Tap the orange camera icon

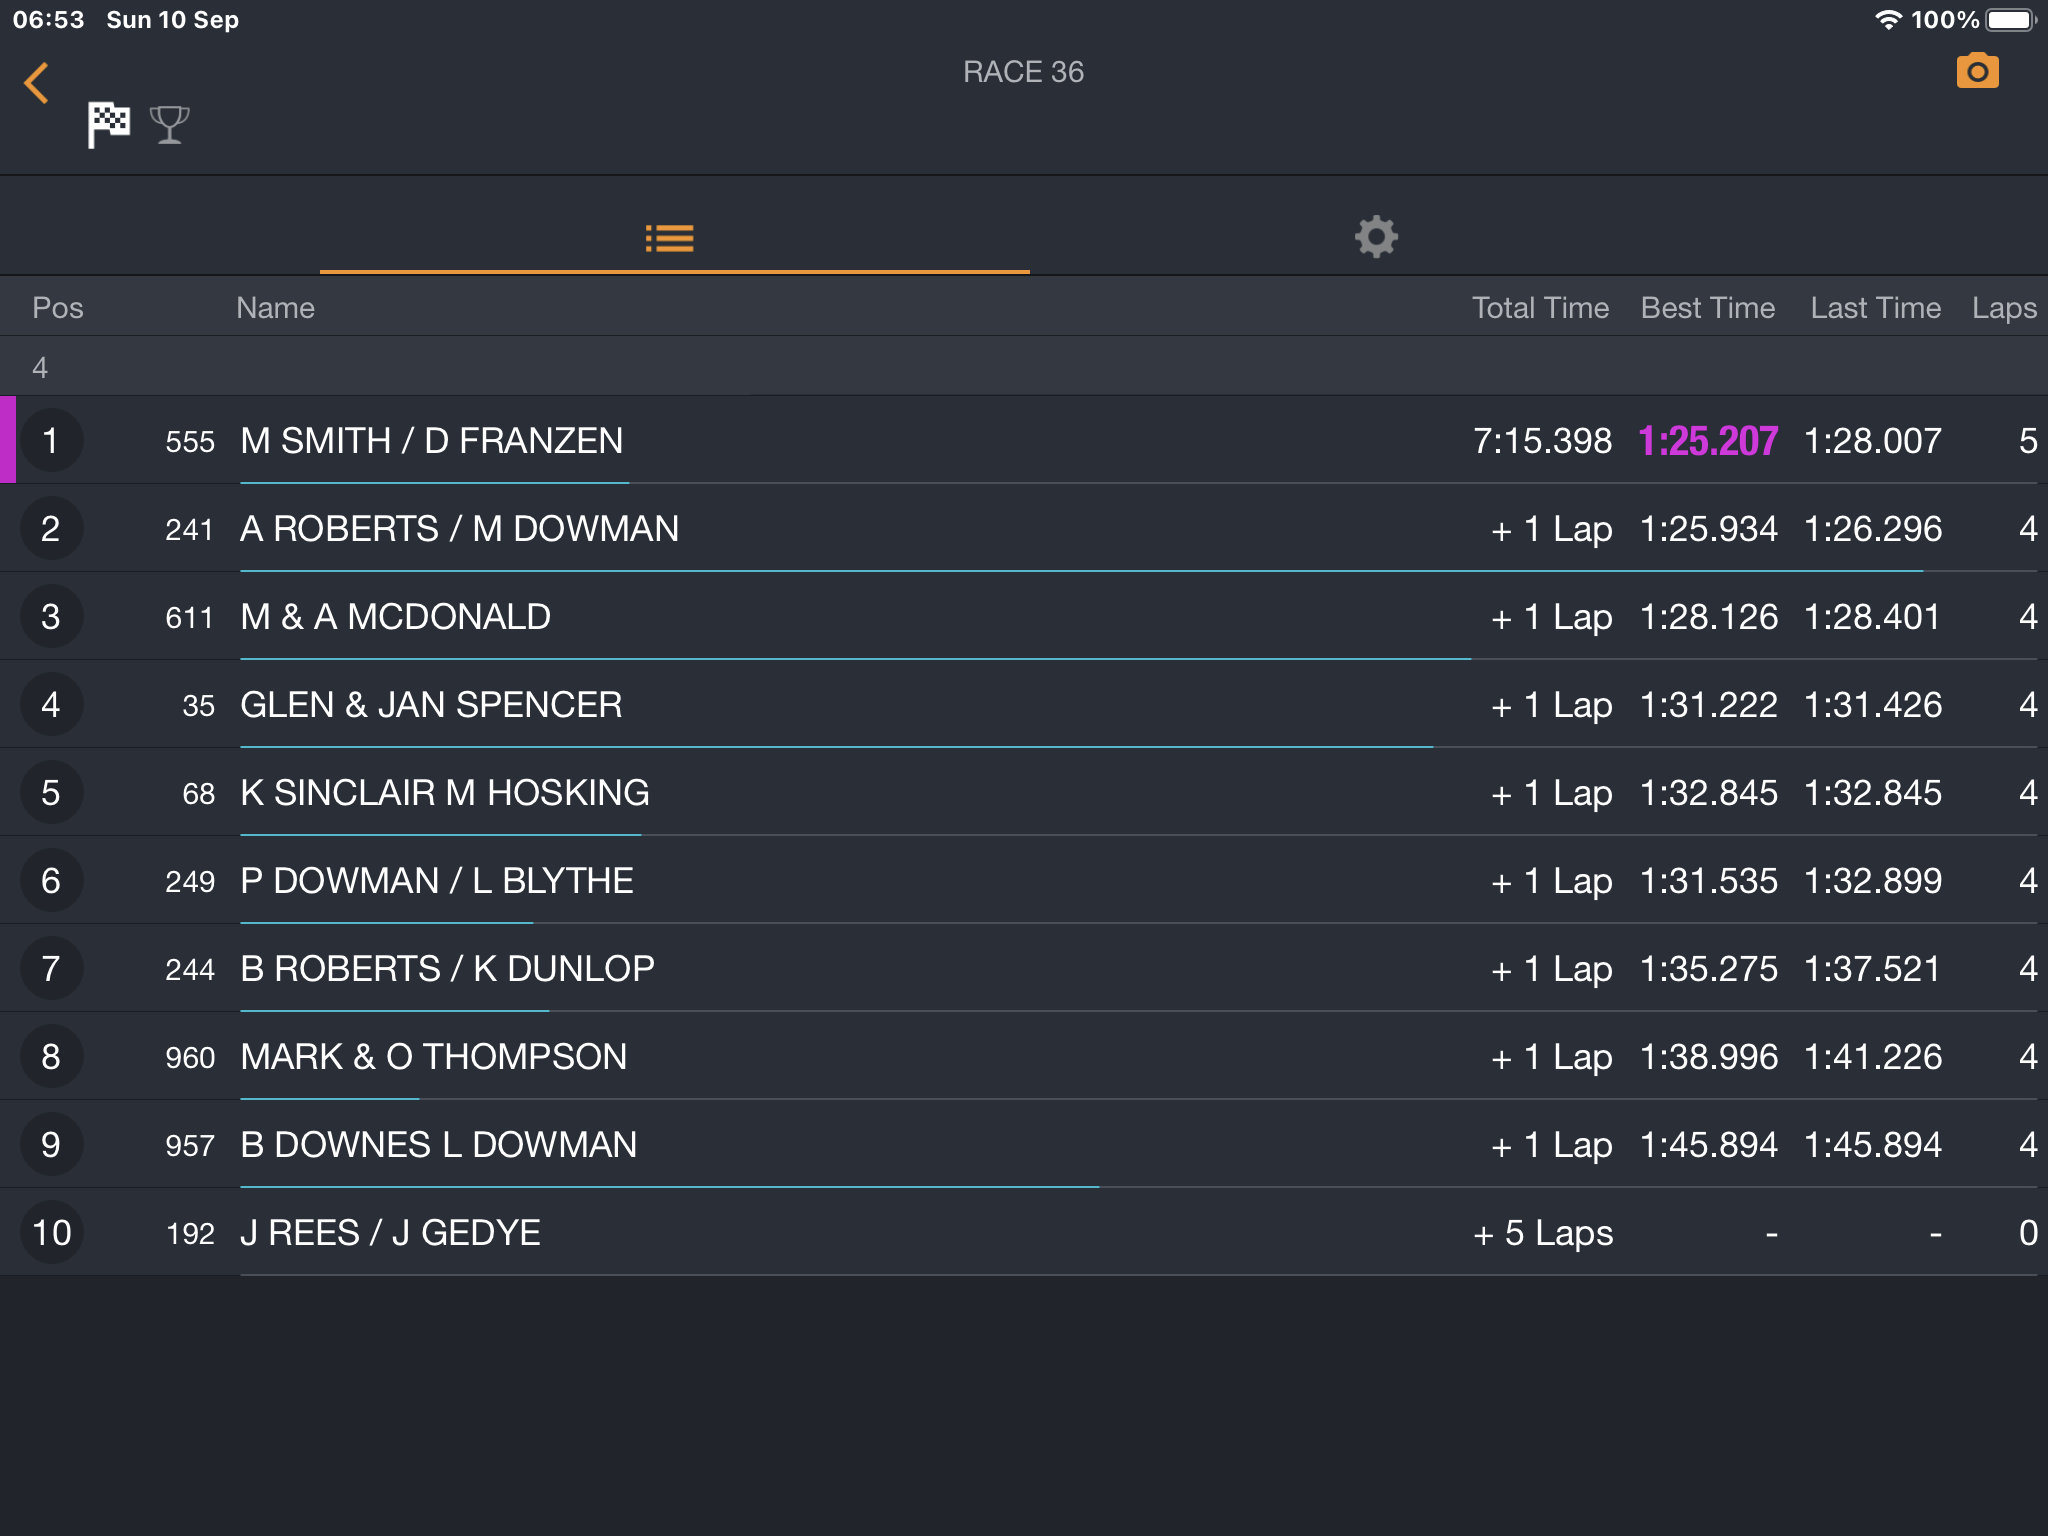(1977, 71)
